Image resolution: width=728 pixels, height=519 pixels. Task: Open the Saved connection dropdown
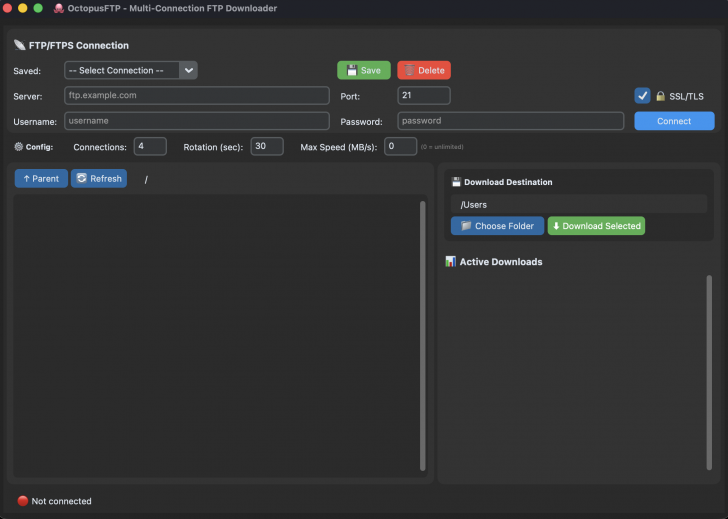pyautogui.click(x=131, y=70)
